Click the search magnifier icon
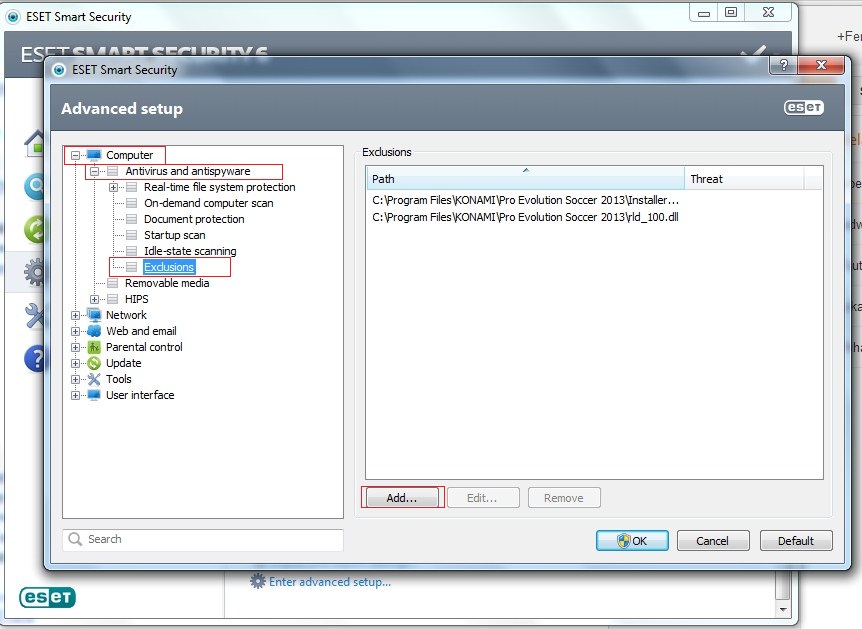862x629 pixels. click(x=75, y=539)
